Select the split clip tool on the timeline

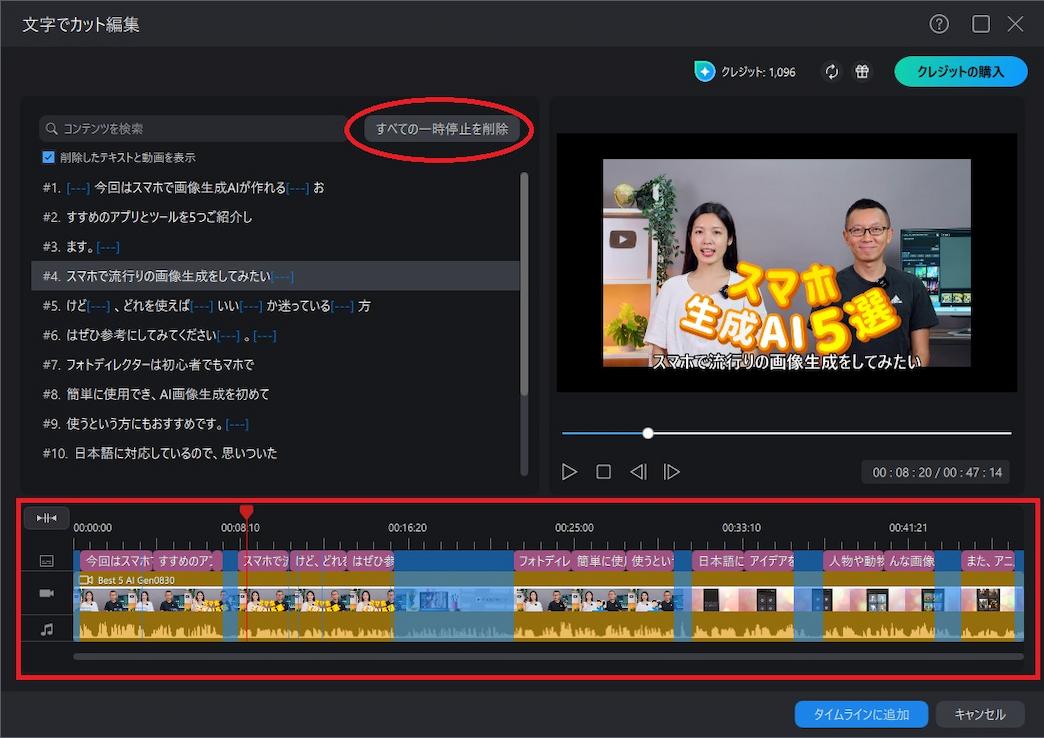pyautogui.click(x=46, y=517)
